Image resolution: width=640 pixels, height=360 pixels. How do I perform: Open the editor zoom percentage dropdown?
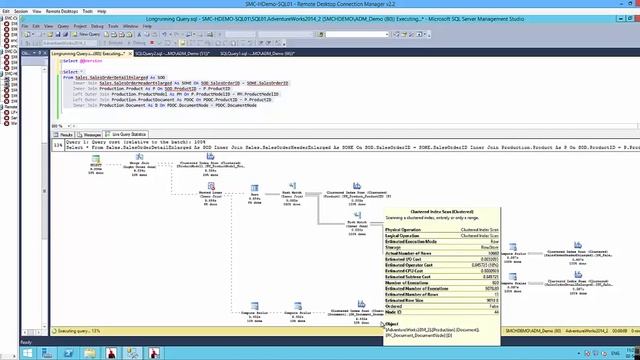pos(69,126)
